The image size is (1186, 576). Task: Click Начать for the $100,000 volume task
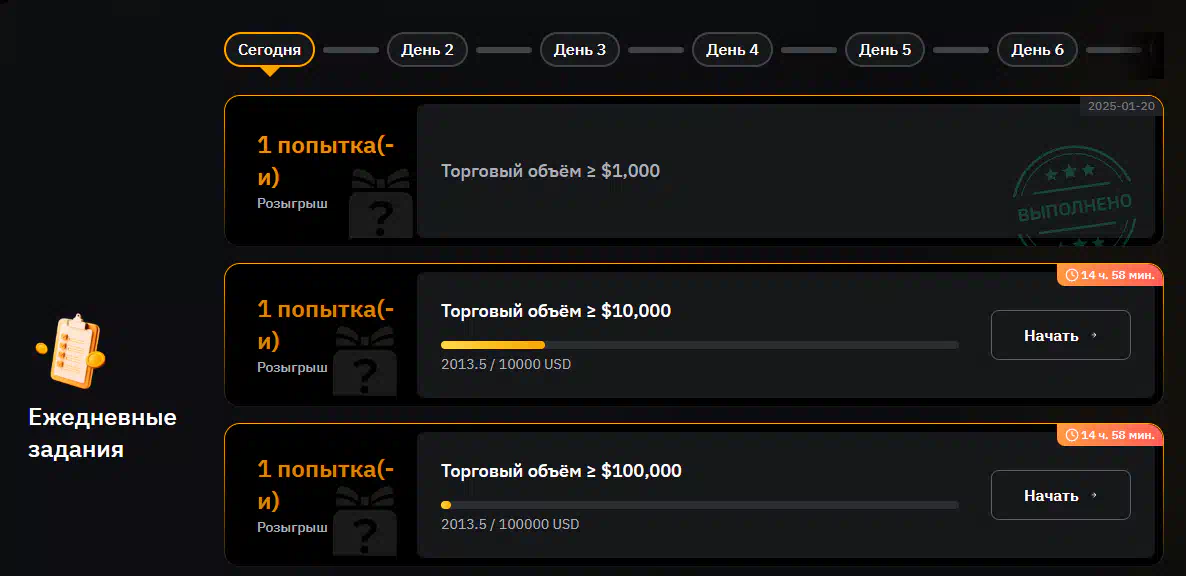click(1060, 495)
